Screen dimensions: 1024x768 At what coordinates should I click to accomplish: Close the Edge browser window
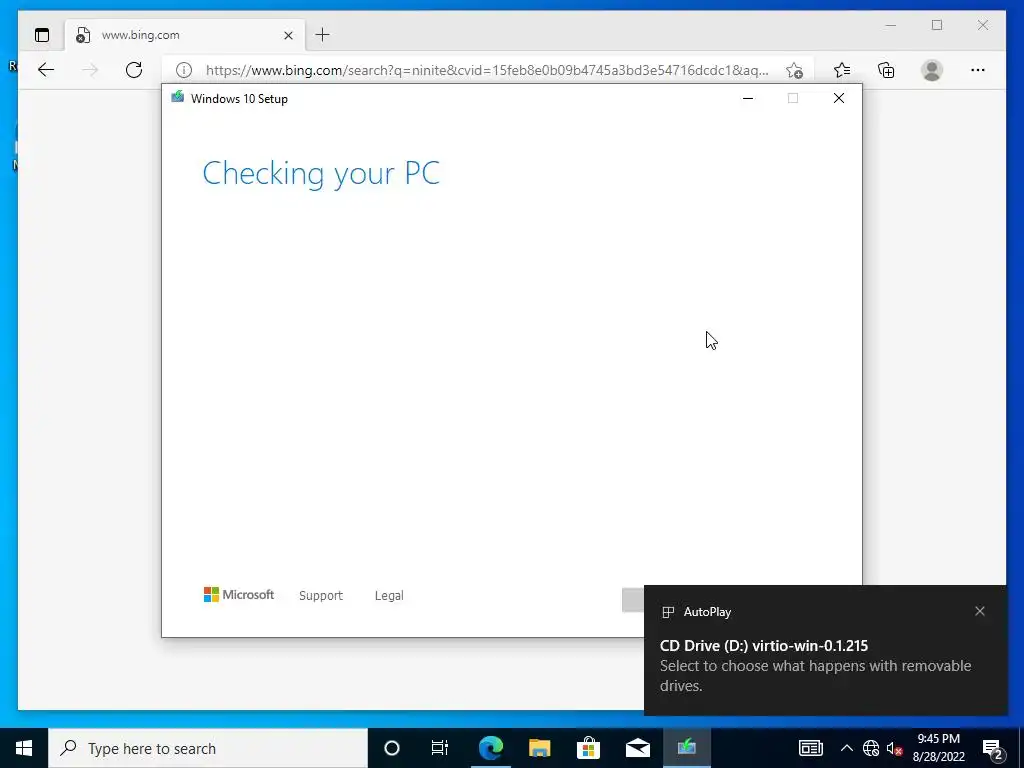pyautogui.click(x=983, y=25)
